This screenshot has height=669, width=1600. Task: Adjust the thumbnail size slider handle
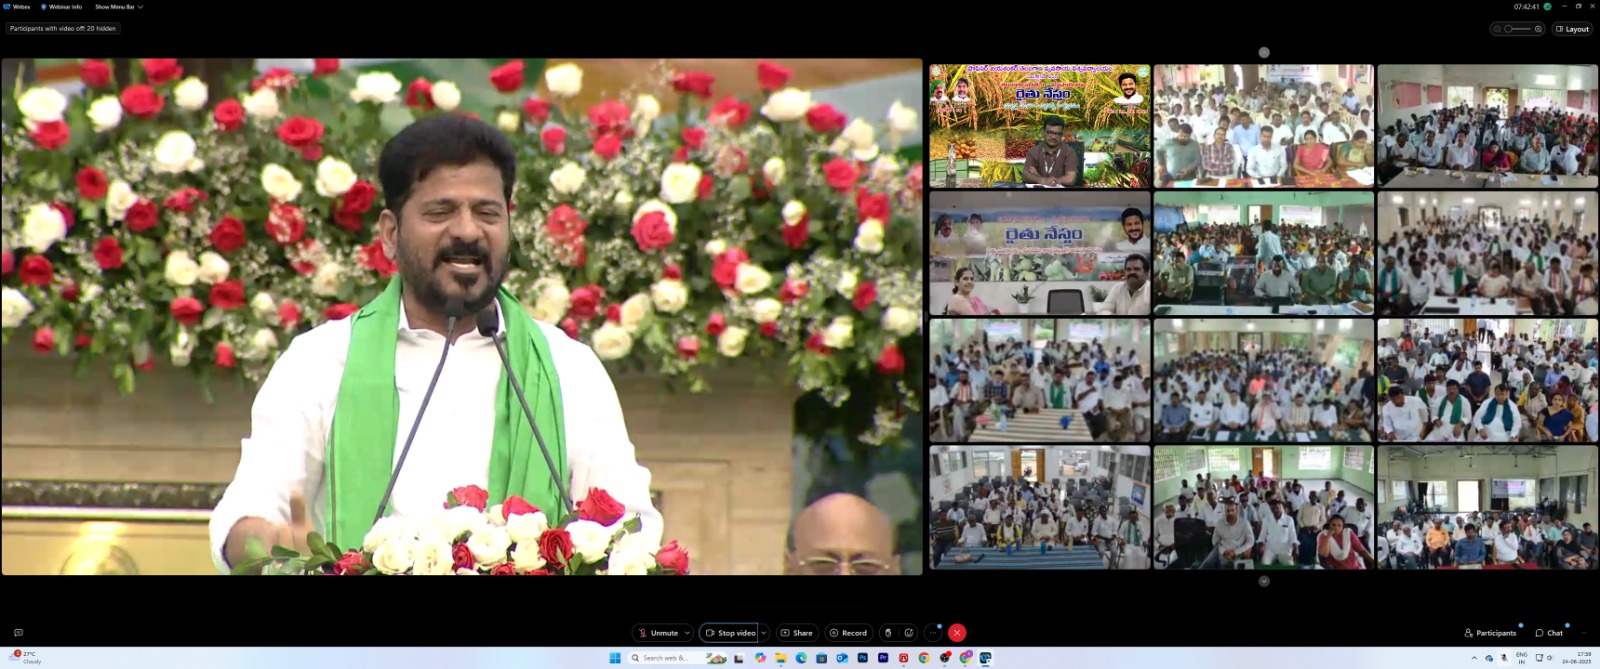1508,29
